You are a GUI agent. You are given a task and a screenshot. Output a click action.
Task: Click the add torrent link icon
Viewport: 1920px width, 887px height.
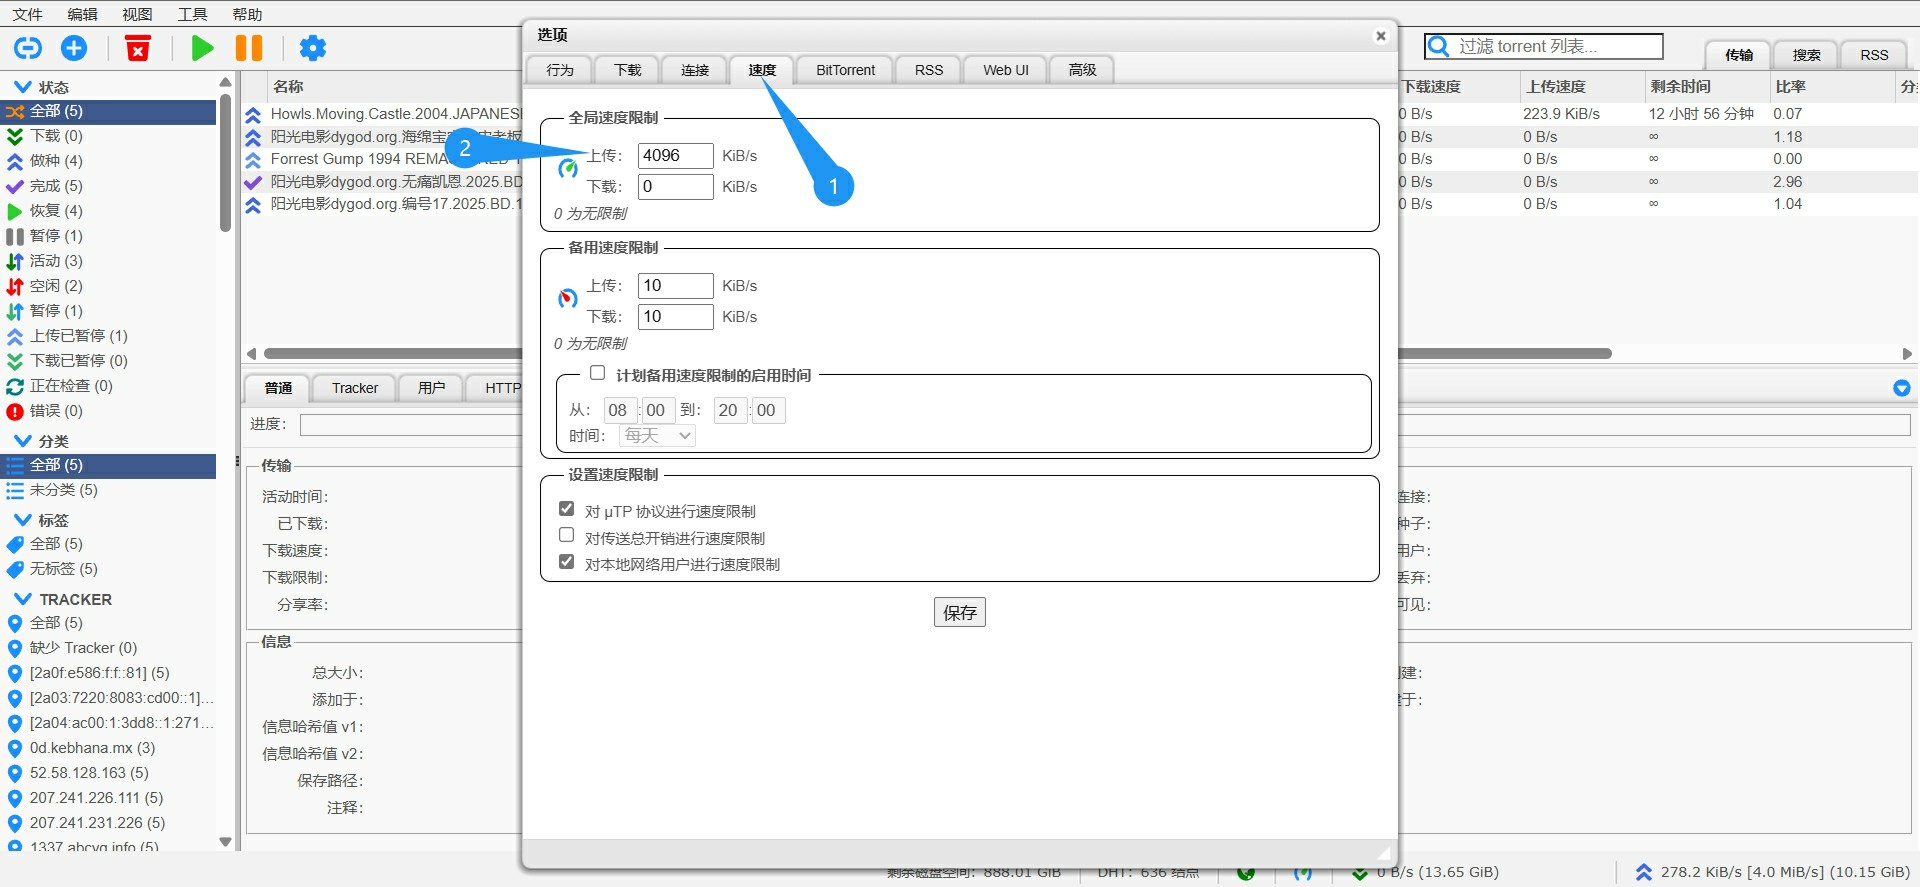28,48
